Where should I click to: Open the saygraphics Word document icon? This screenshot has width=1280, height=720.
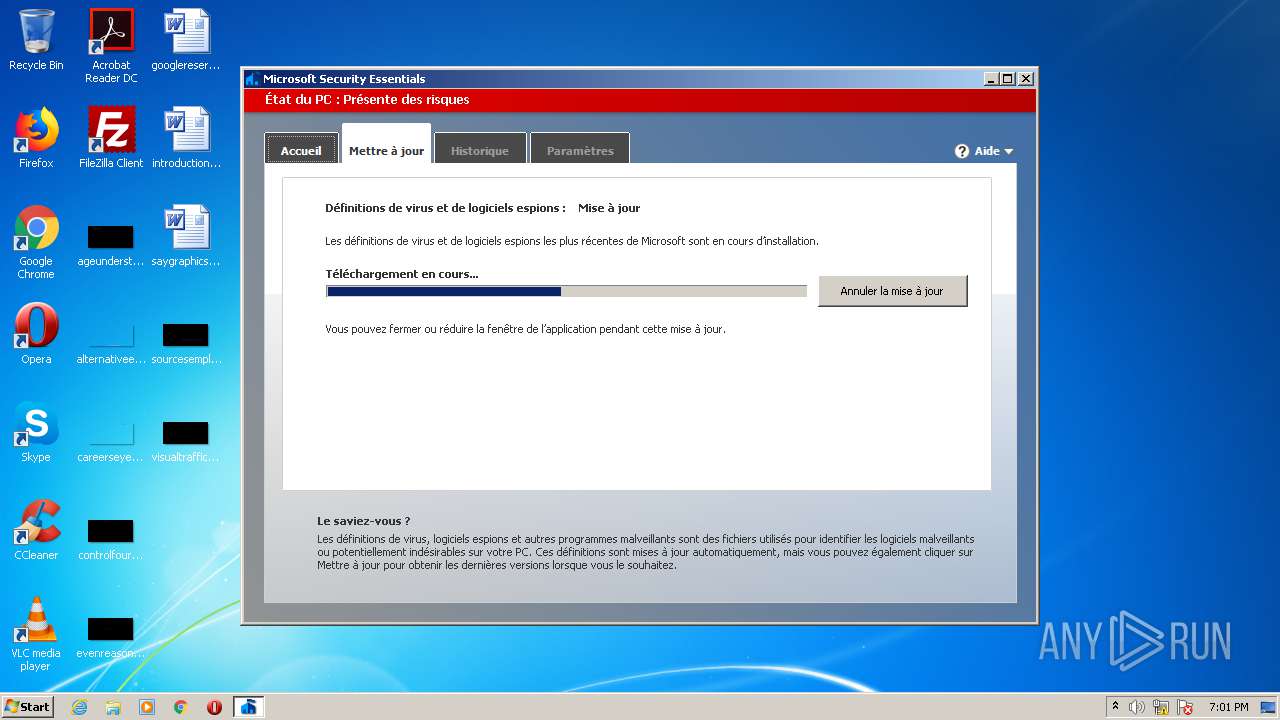pos(186,236)
